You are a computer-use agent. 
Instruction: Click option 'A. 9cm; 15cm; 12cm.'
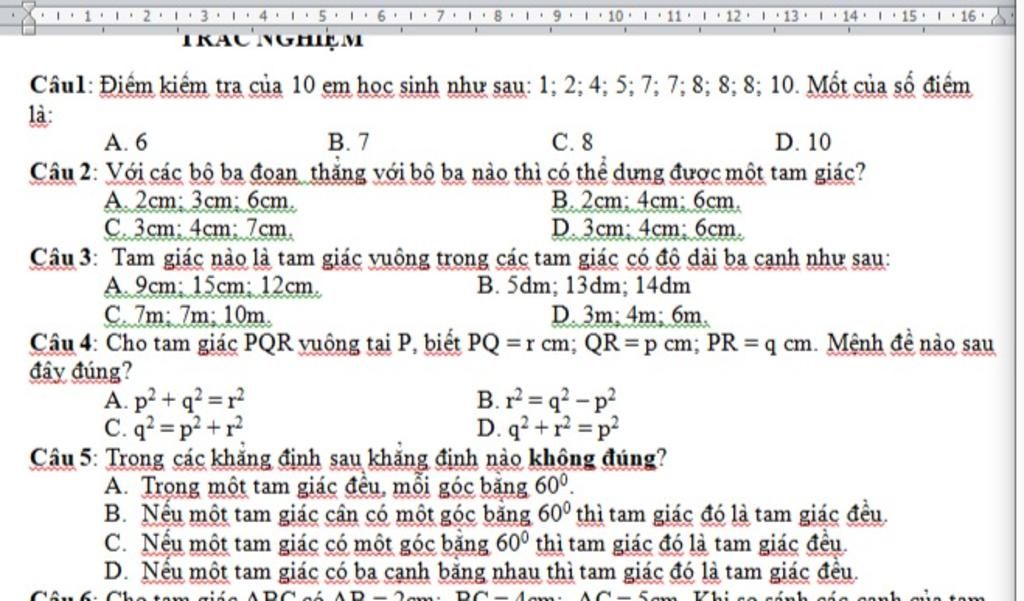click(212, 285)
